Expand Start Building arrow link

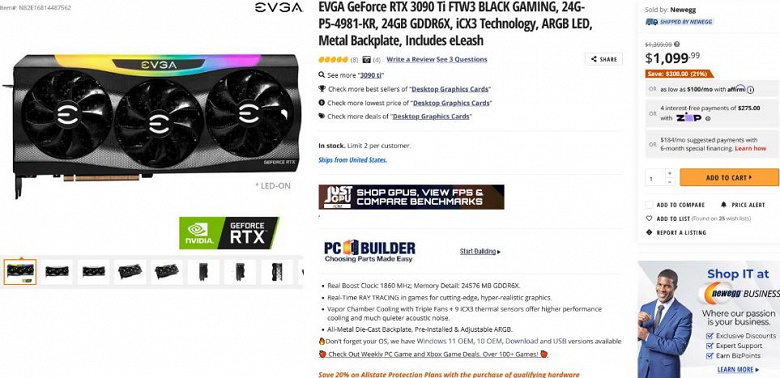point(480,252)
